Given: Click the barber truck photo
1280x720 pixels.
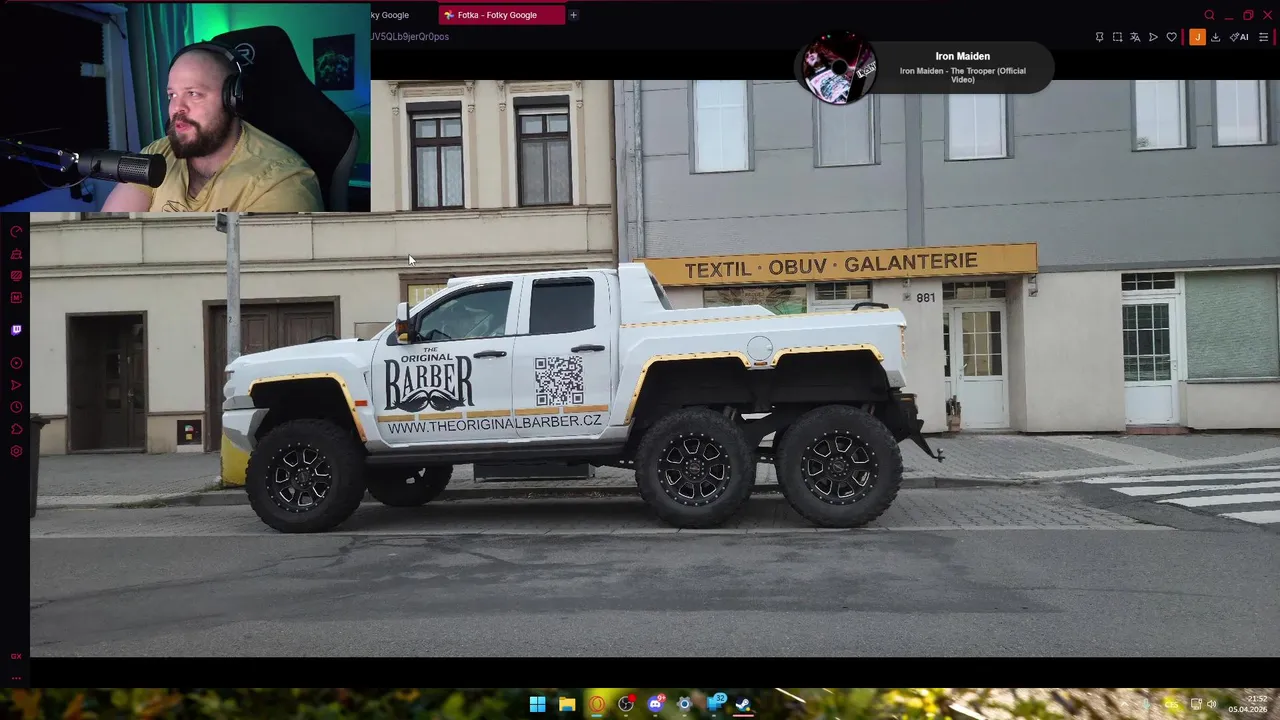Looking at the screenshot, I should 655,368.
